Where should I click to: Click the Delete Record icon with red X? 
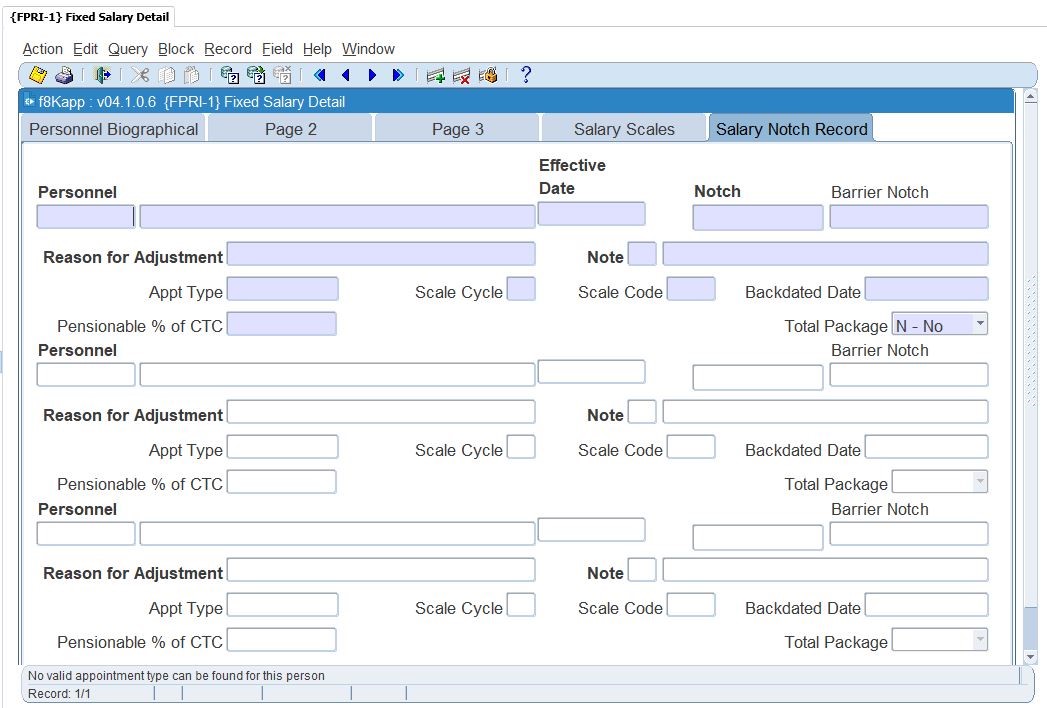pos(461,75)
